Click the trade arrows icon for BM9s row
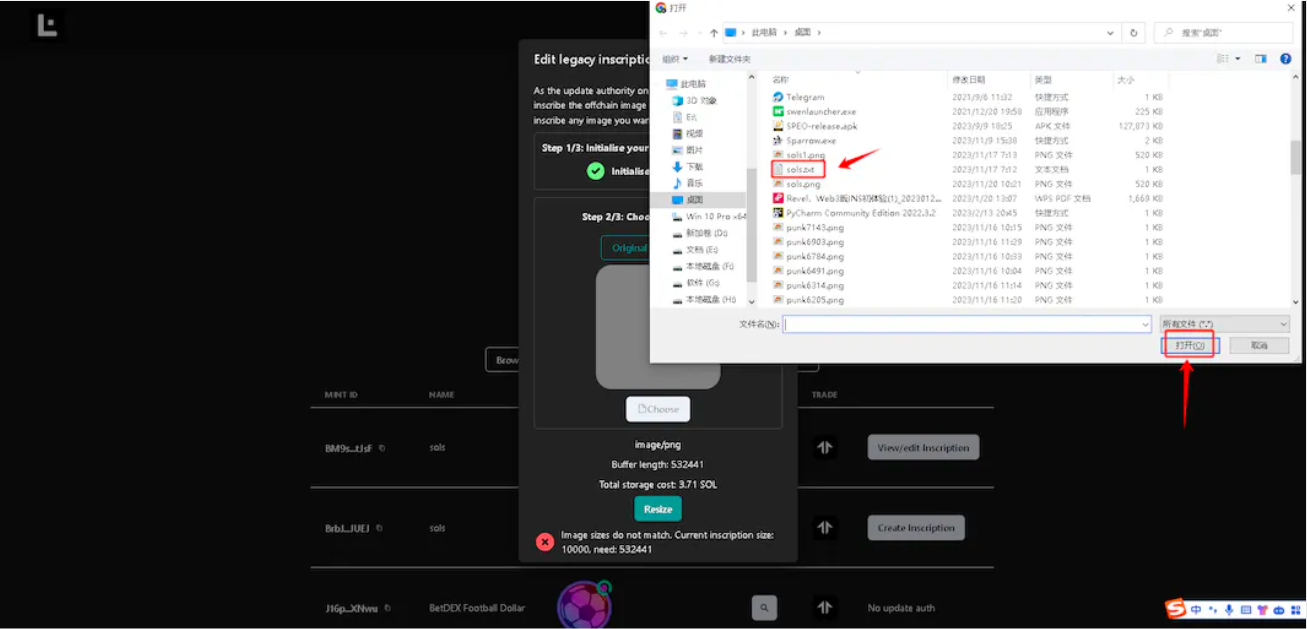Screen dimensions: 1307x629 pyautogui.click(x=824, y=447)
